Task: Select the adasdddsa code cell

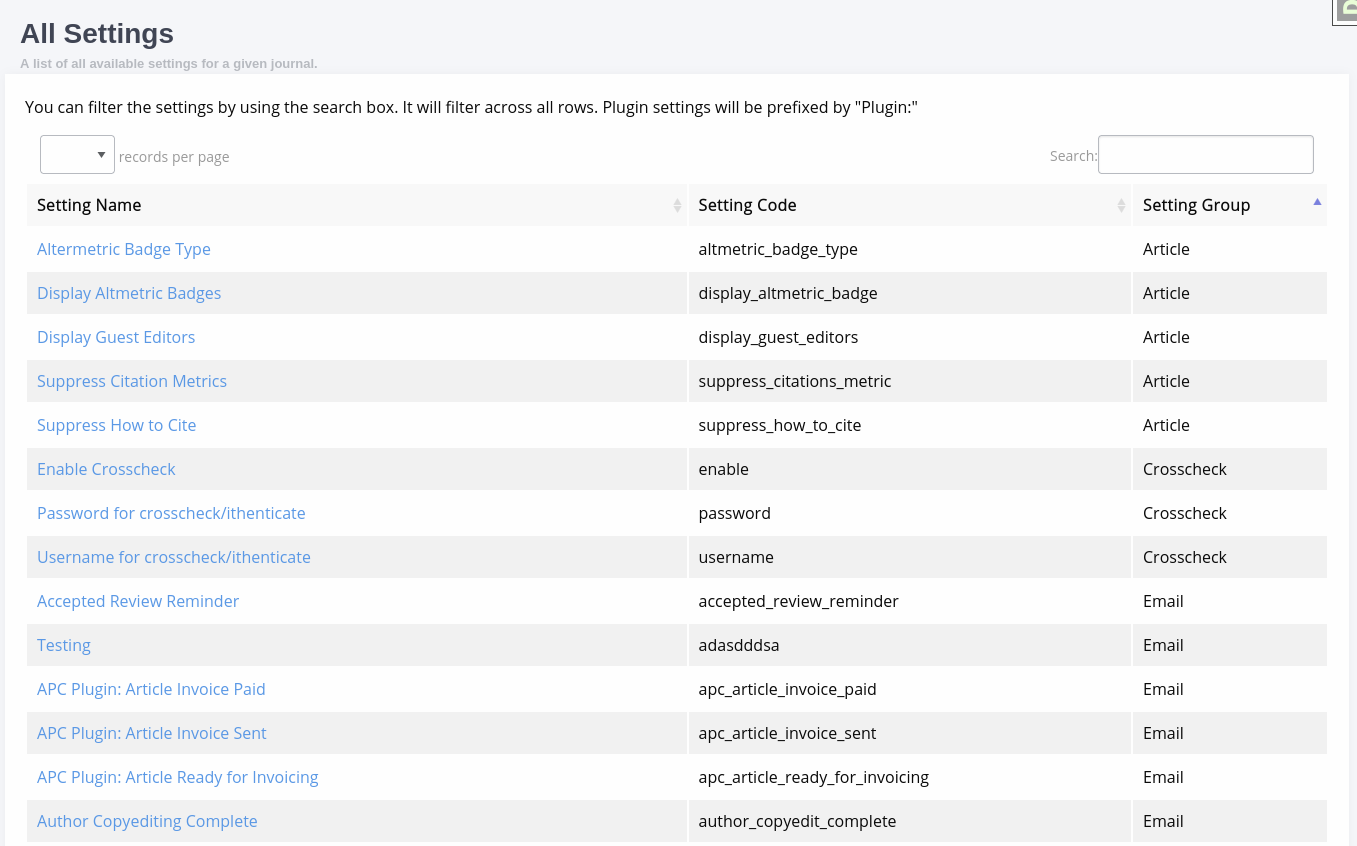Action: tap(910, 645)
